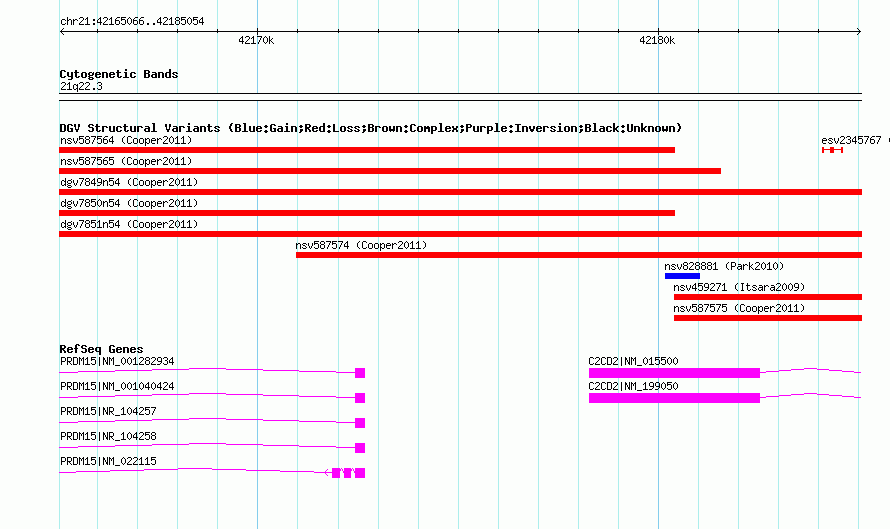Click the nsv587574 (Cooper2011) variant bar
The width and height of the screenshot is (890, 529).
[x=579, y=255]
